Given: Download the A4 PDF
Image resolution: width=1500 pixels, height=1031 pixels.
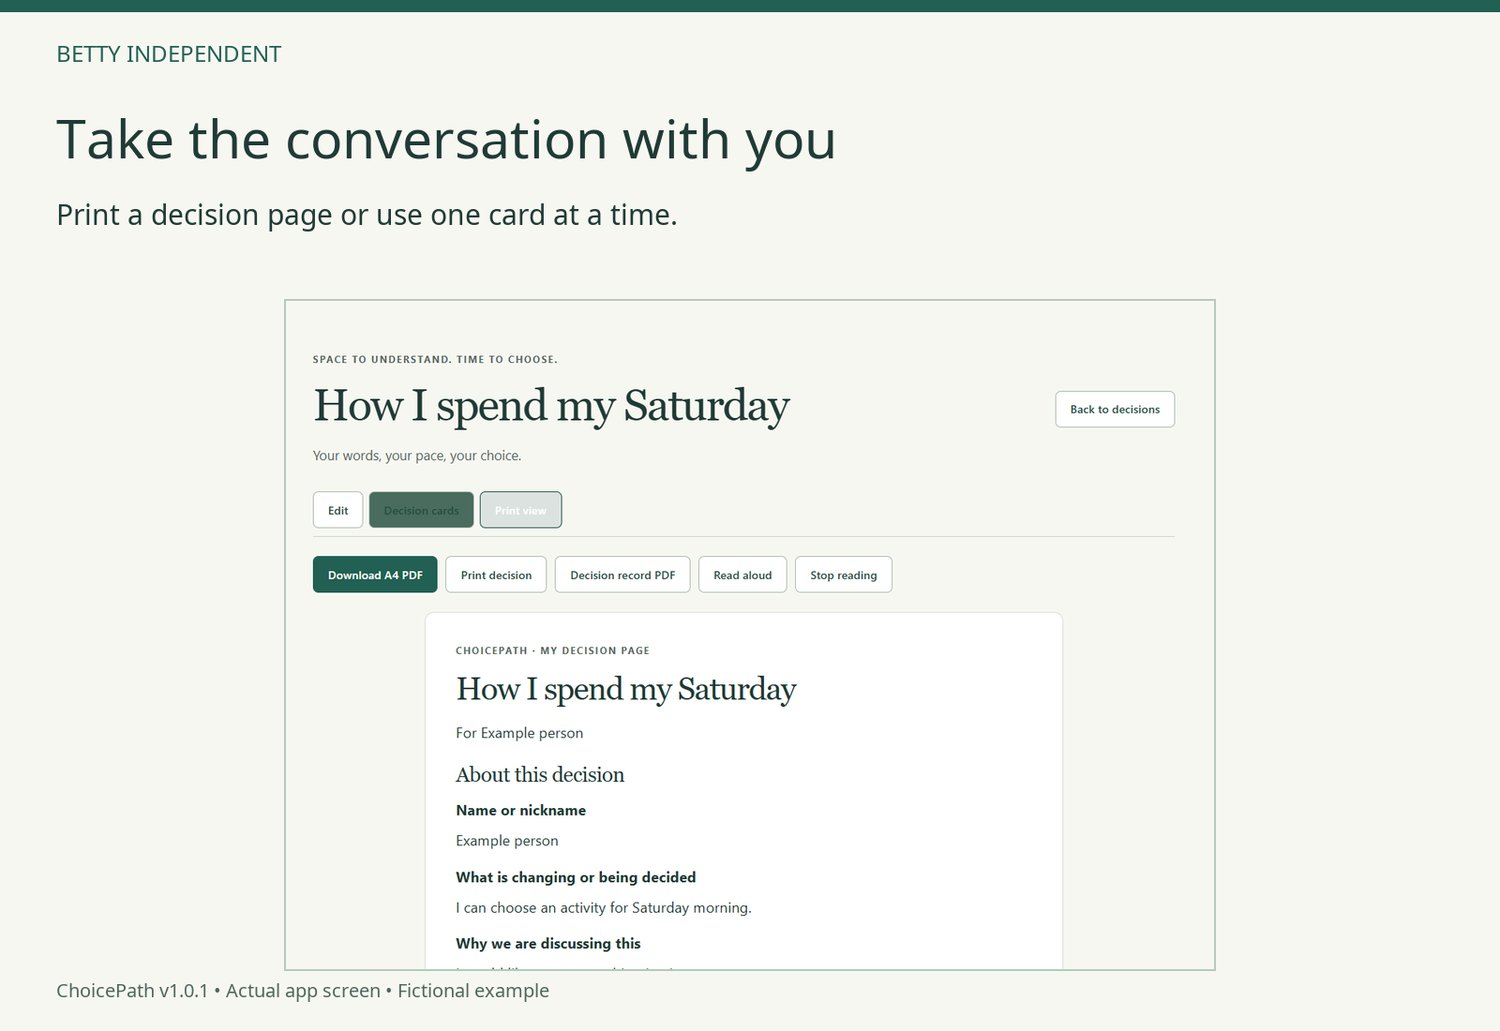Looking at the screenshot, I should (x=375, y=575).
